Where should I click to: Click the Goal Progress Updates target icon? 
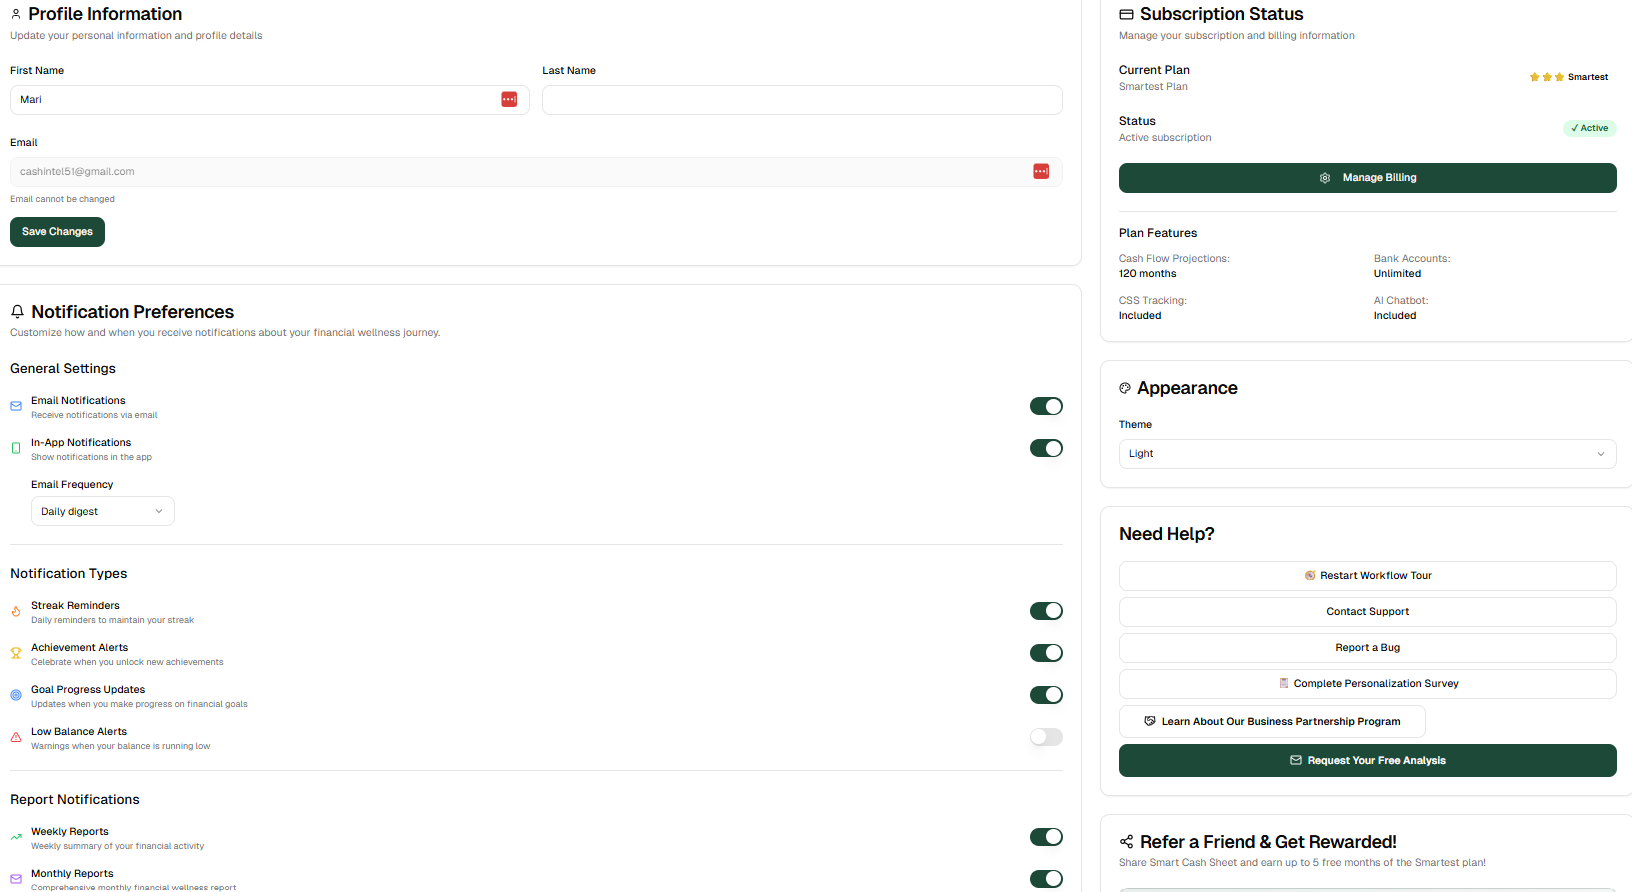[x=16, y=695]
